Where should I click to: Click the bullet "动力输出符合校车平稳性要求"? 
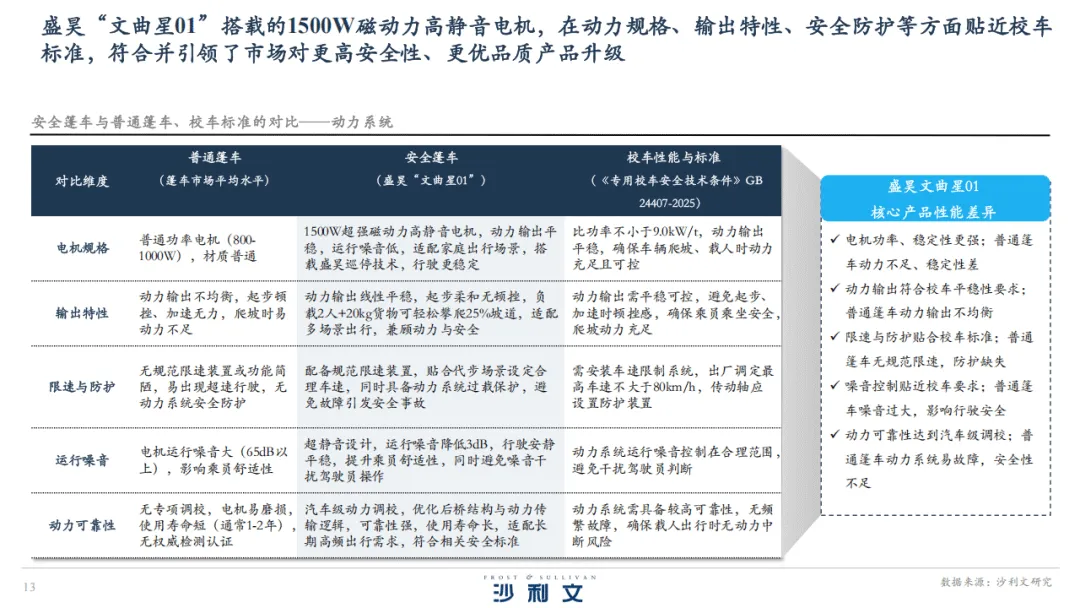tap(929, 301)
